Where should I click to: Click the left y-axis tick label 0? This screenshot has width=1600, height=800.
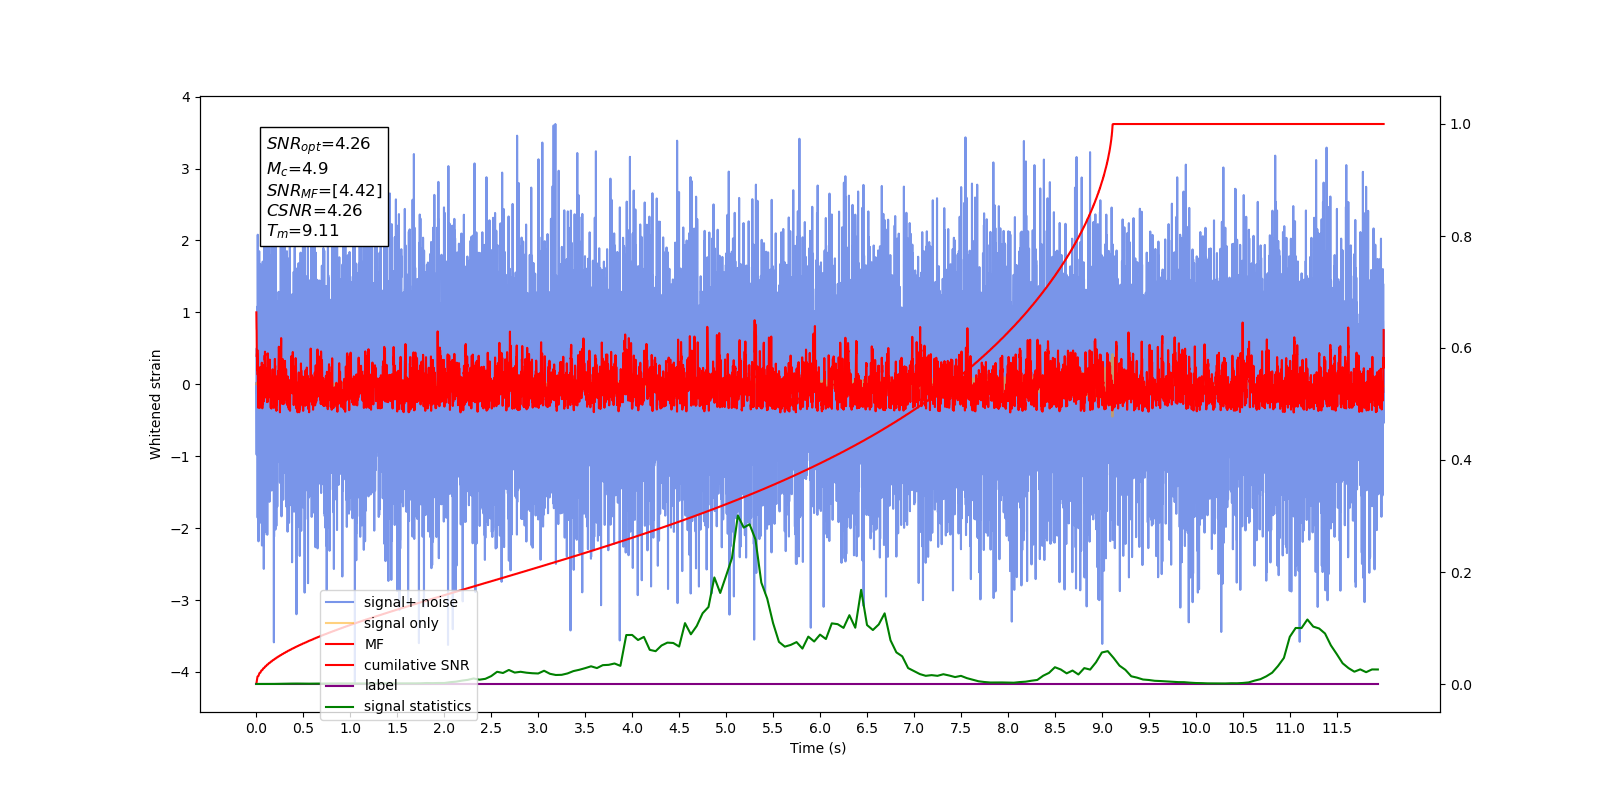coord(186,385)
